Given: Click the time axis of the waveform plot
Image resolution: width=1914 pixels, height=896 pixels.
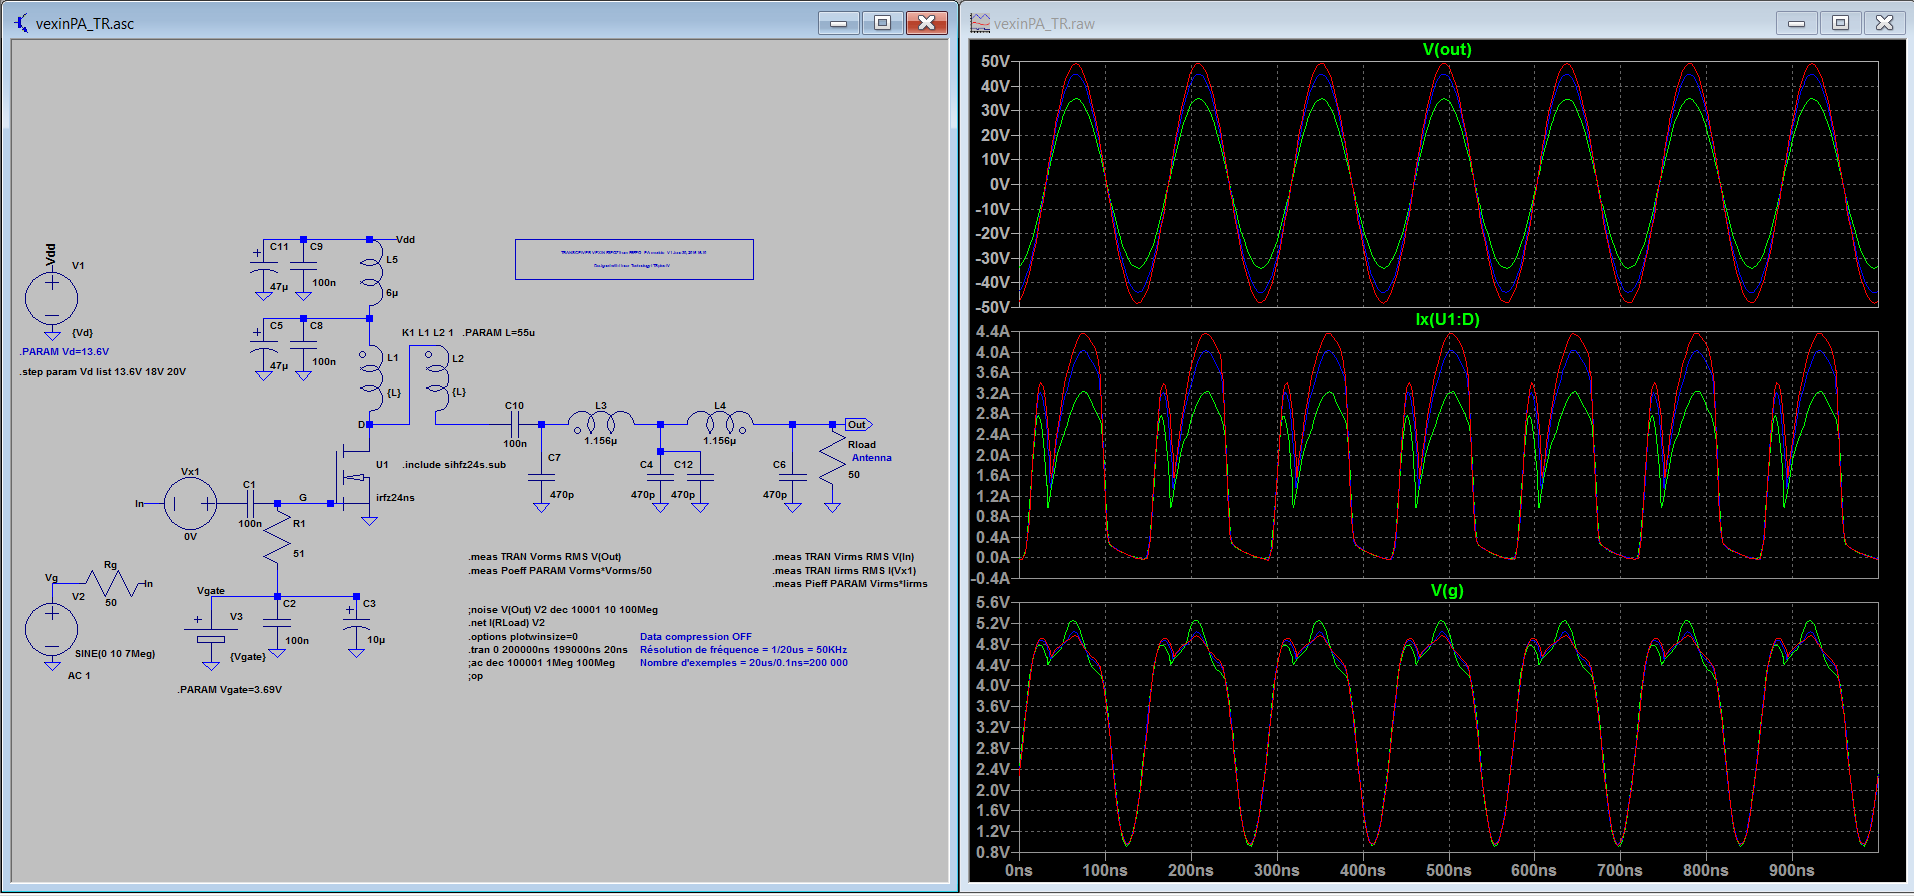Looking at the screenshot, I should tap(1446, 870).
